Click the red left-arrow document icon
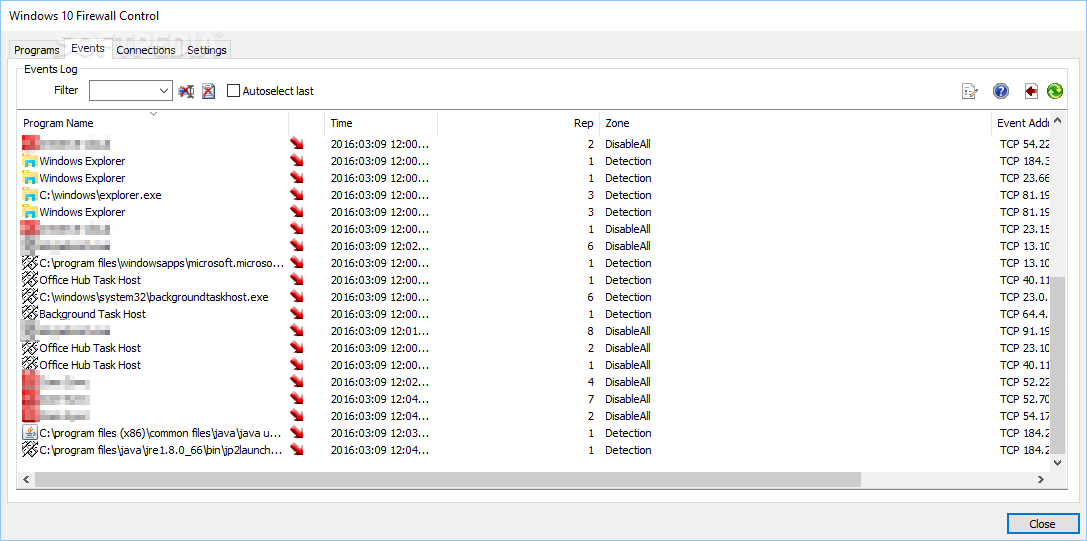Image resolution: width=1087 pixels, height=541 pixels. (1030, 91)
